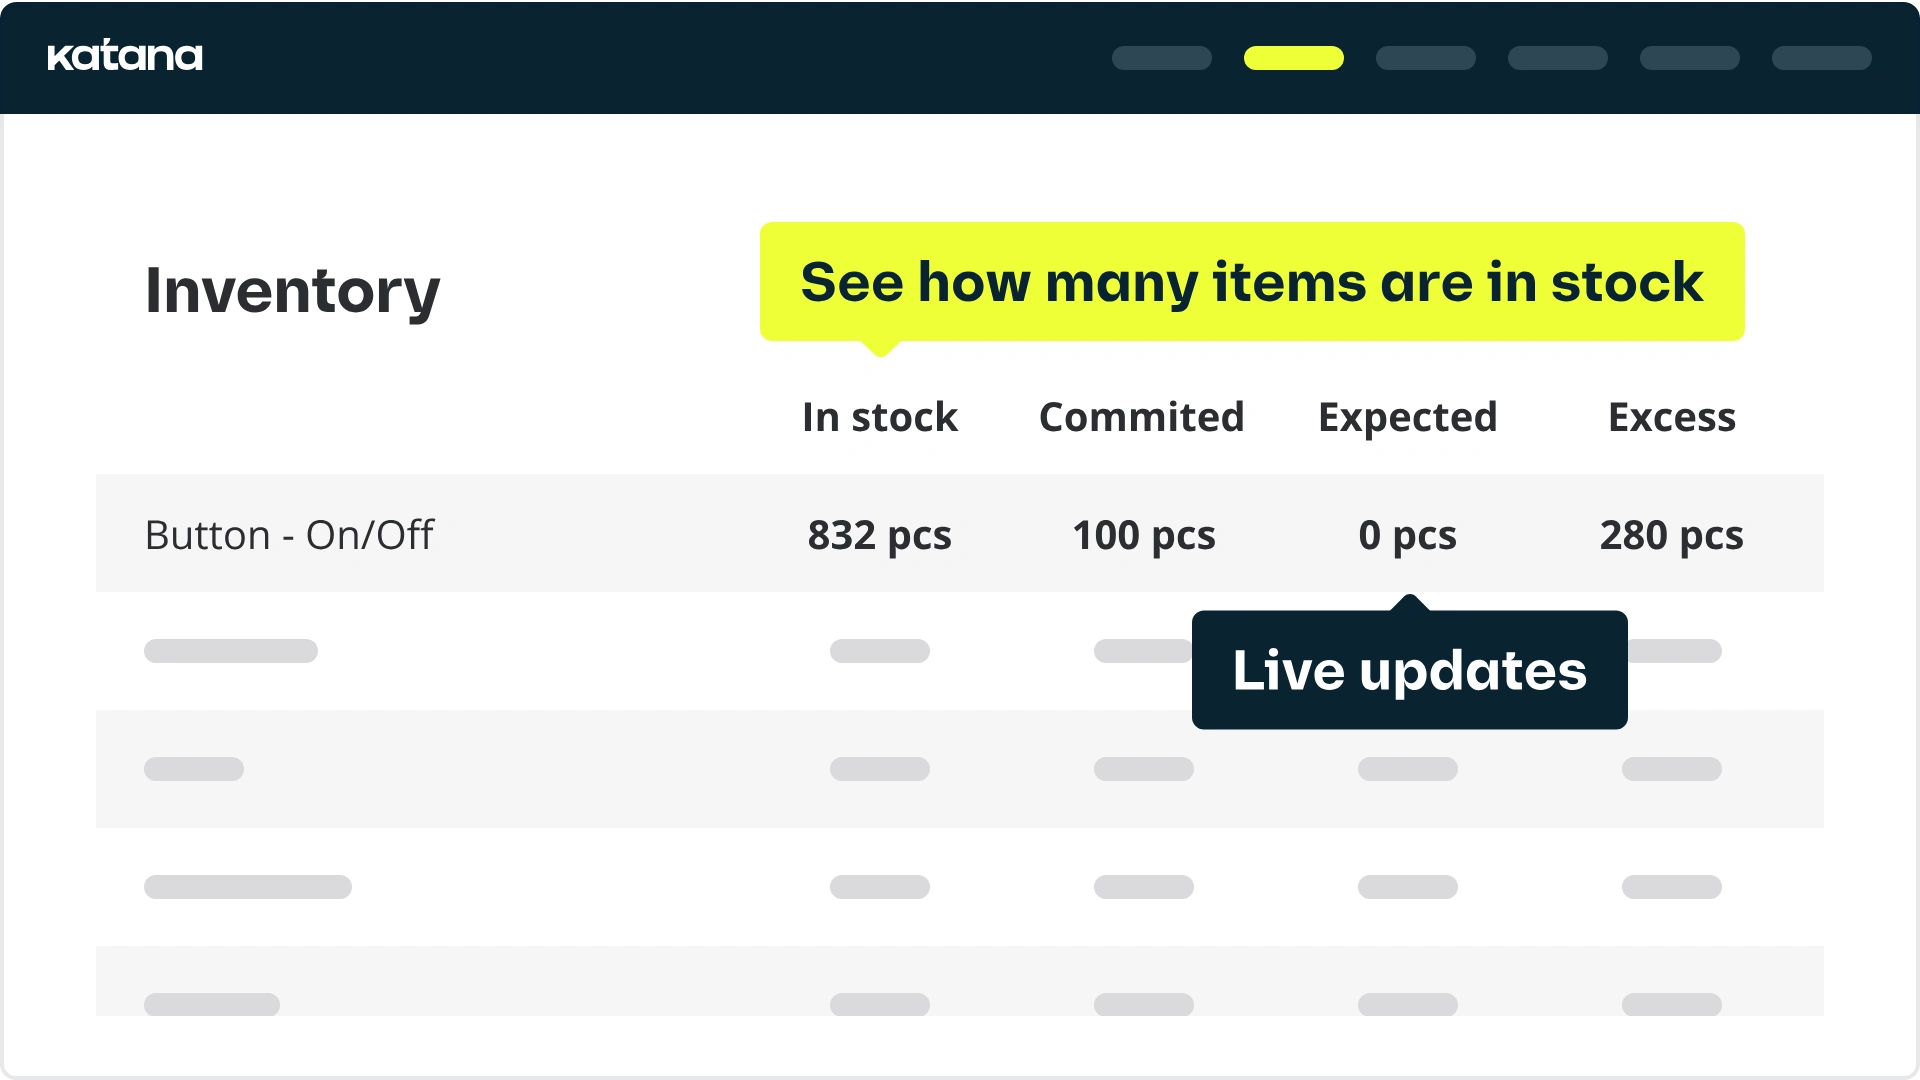Click the Inventory heading
The height and width of the screenshot is (1080, 1920).
click(x=292, y=290)
